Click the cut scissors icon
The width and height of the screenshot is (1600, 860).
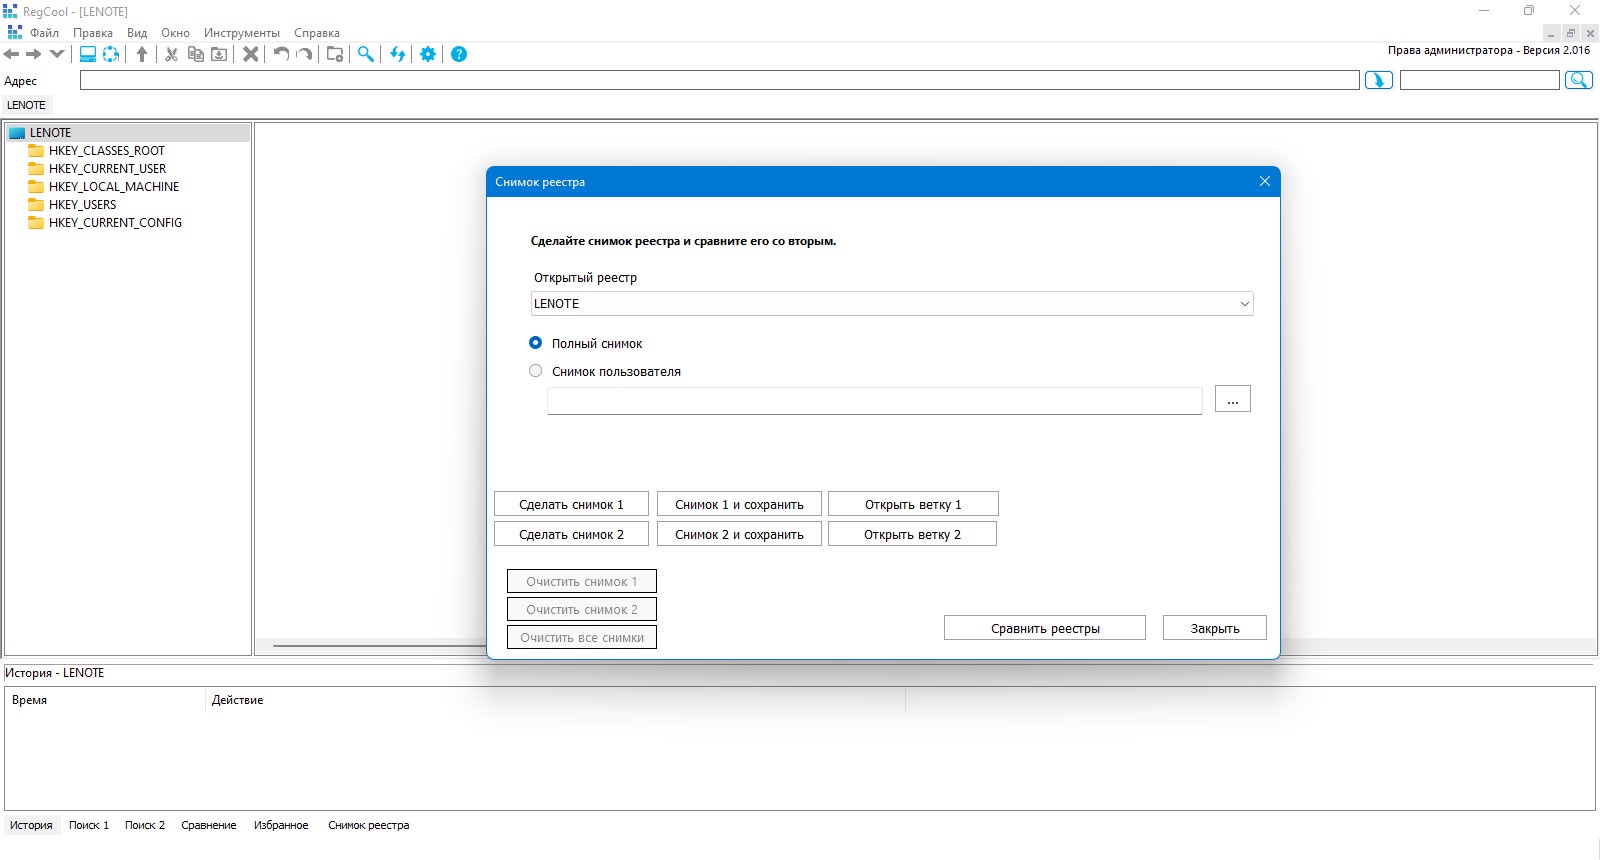tap(171, 54)
